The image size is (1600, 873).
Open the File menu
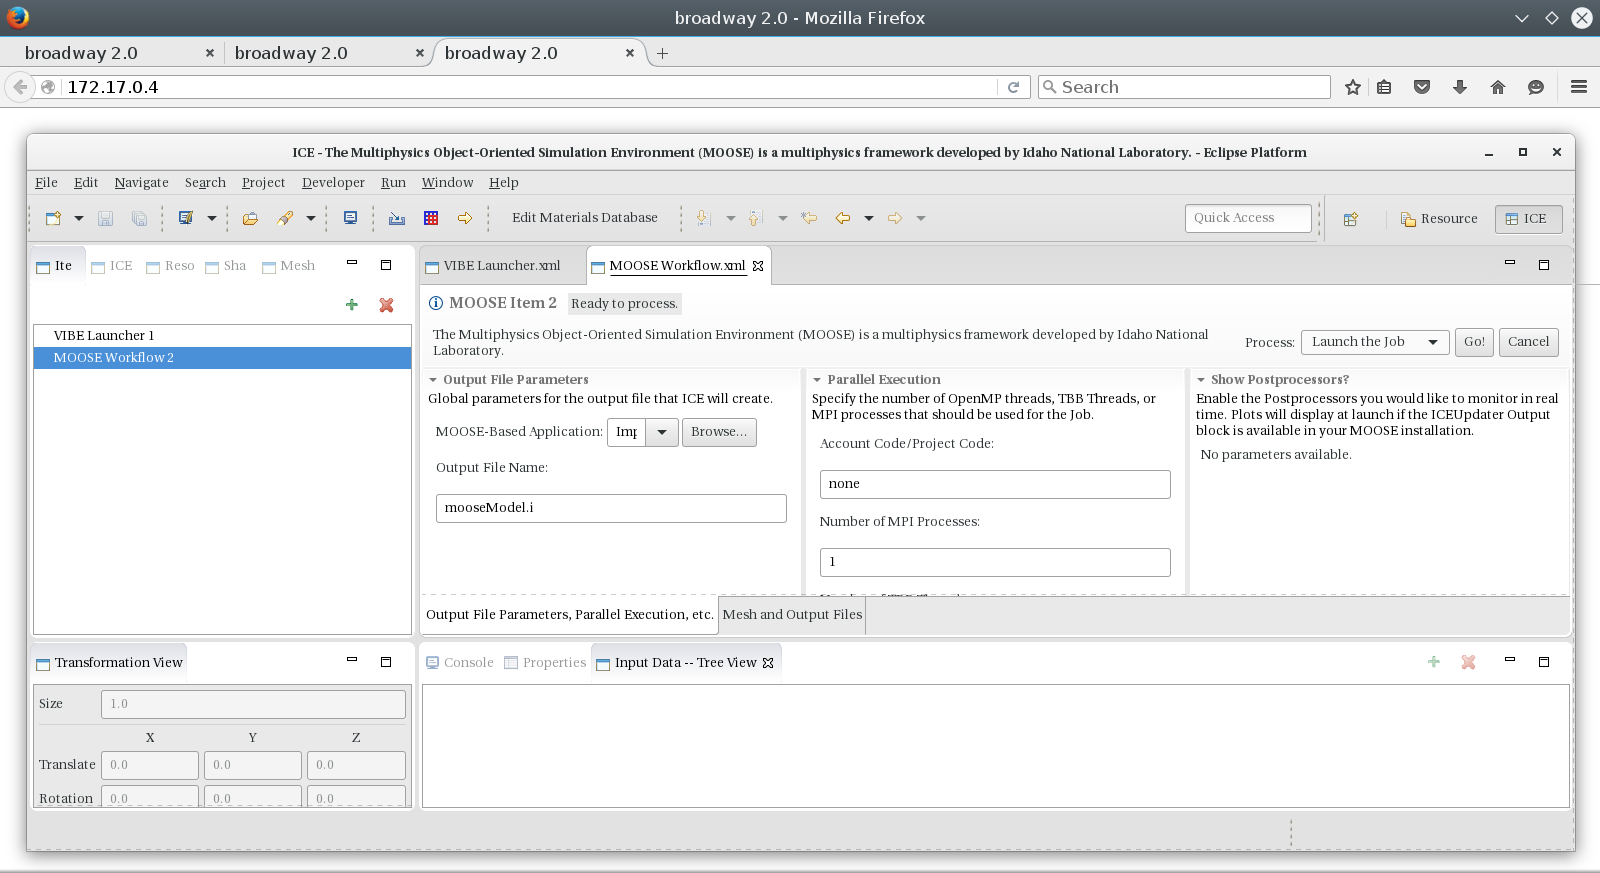coord(46,183)
